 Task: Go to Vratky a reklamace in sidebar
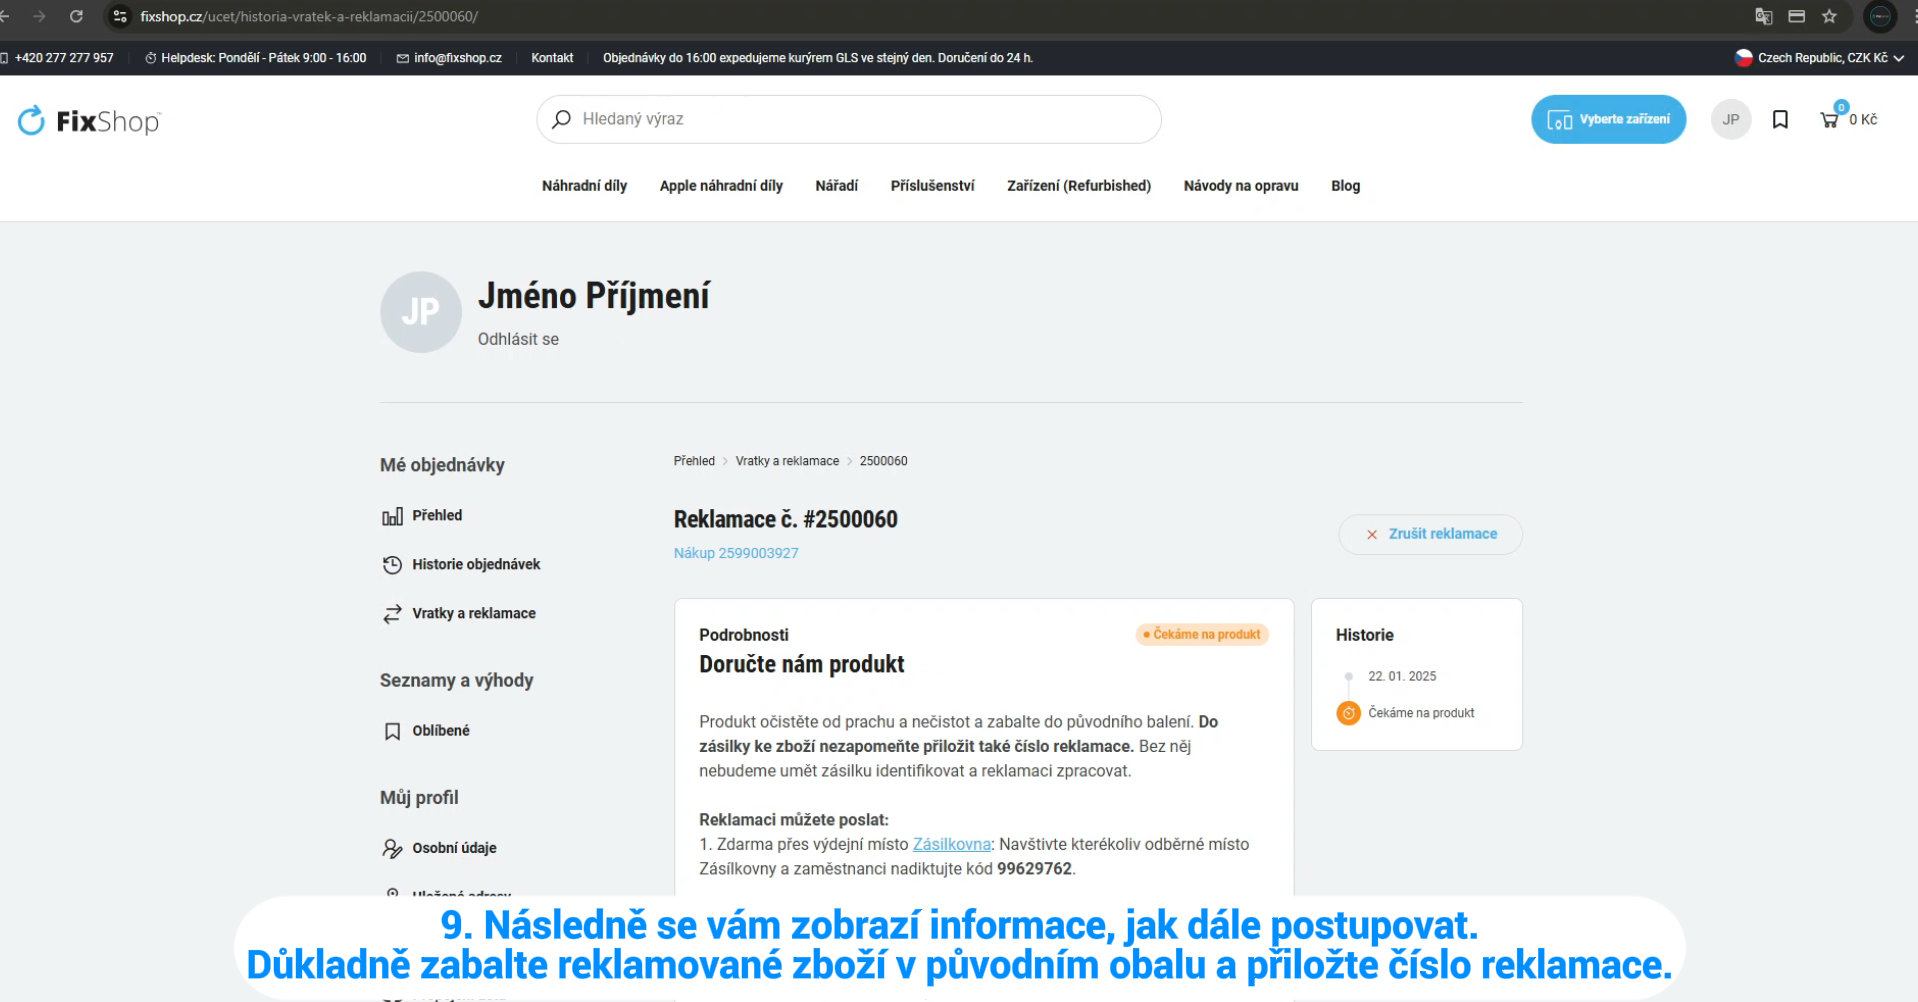click(473, 613)
